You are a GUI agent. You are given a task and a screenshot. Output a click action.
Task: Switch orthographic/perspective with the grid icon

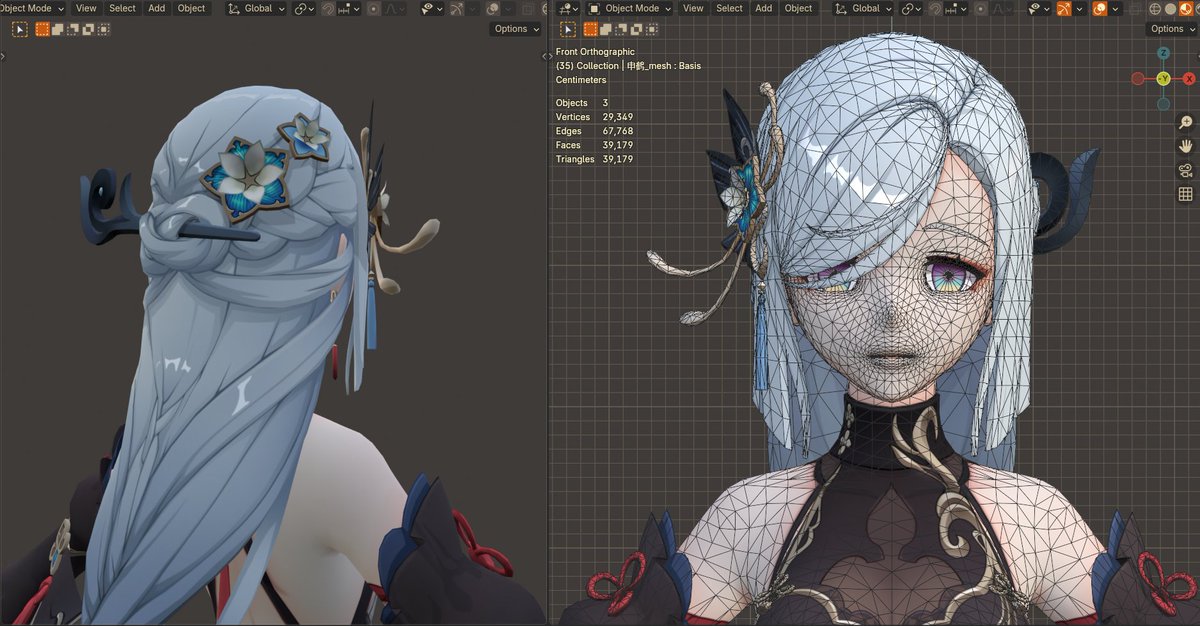(1185, 194)
